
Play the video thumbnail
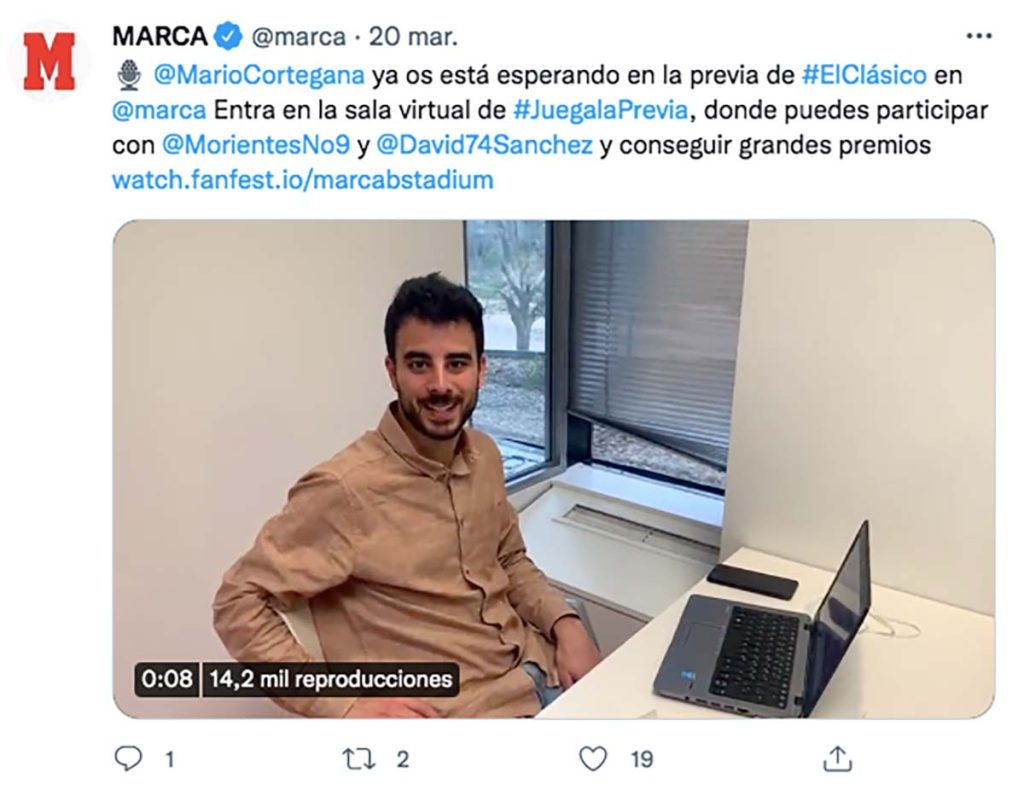(x=554, y=469)
